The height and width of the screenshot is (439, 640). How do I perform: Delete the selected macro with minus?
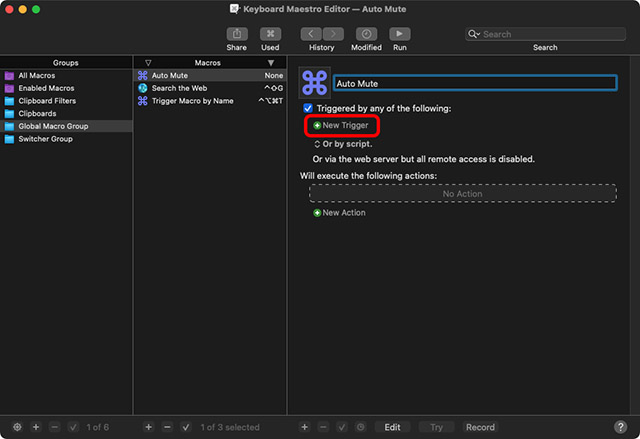click(x=167, y=427)
